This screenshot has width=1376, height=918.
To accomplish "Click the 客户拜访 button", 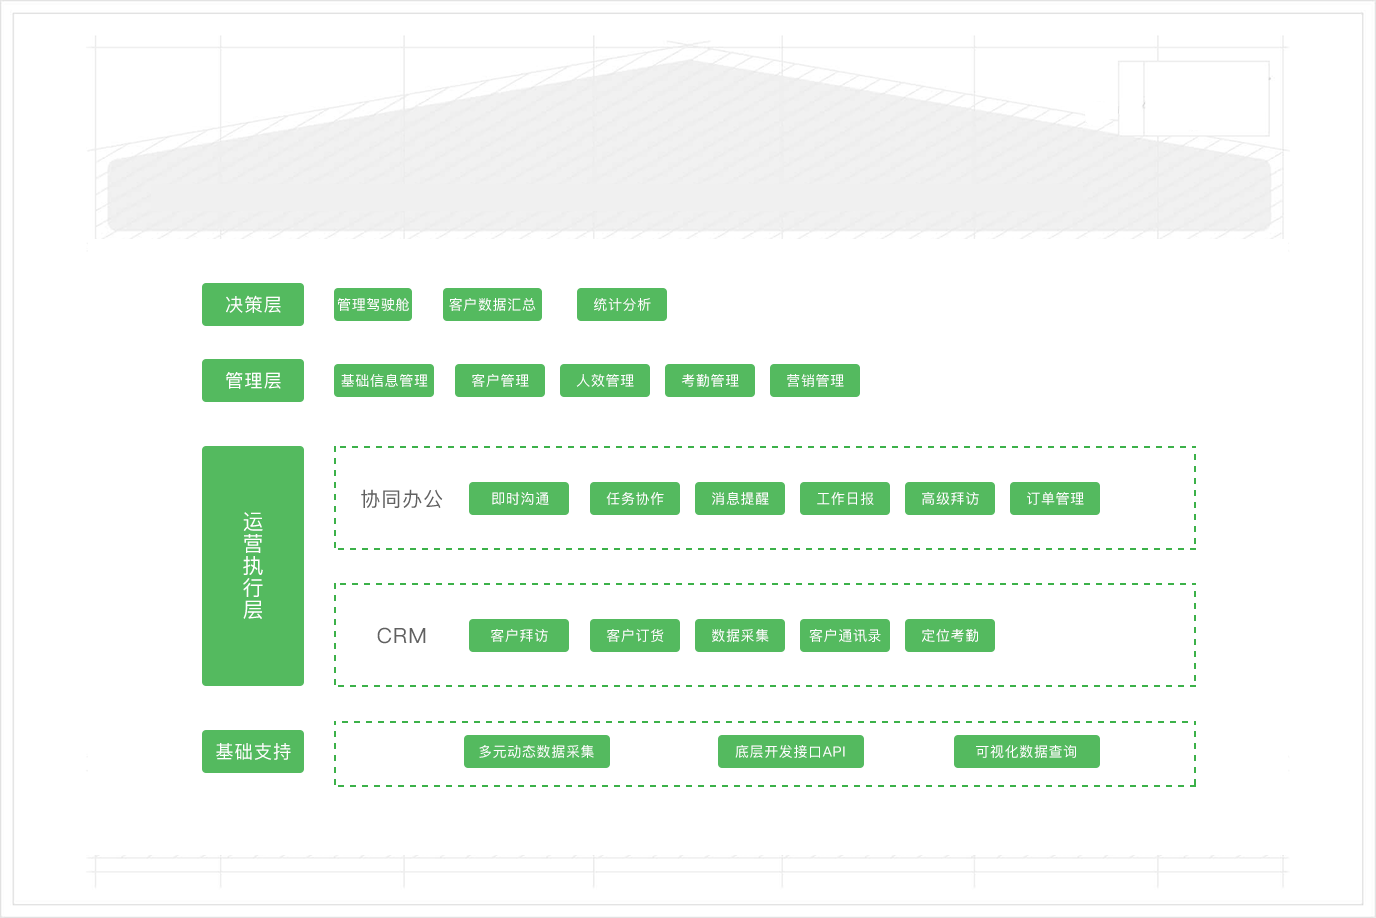I will click(518, 636).
